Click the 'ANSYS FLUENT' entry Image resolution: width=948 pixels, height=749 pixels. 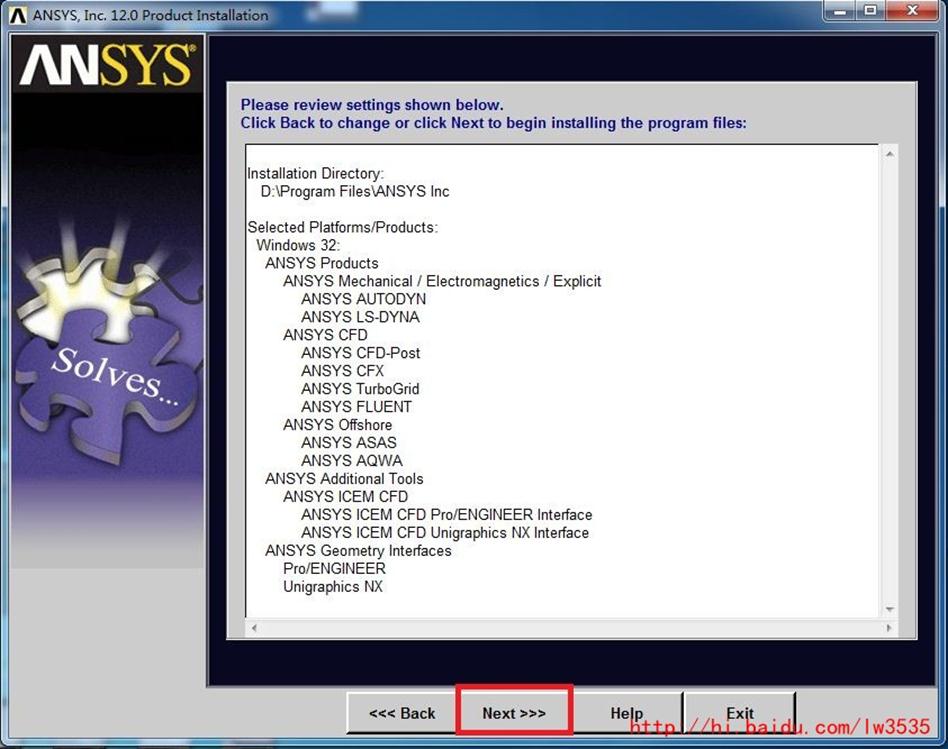[x=356, y=407]
